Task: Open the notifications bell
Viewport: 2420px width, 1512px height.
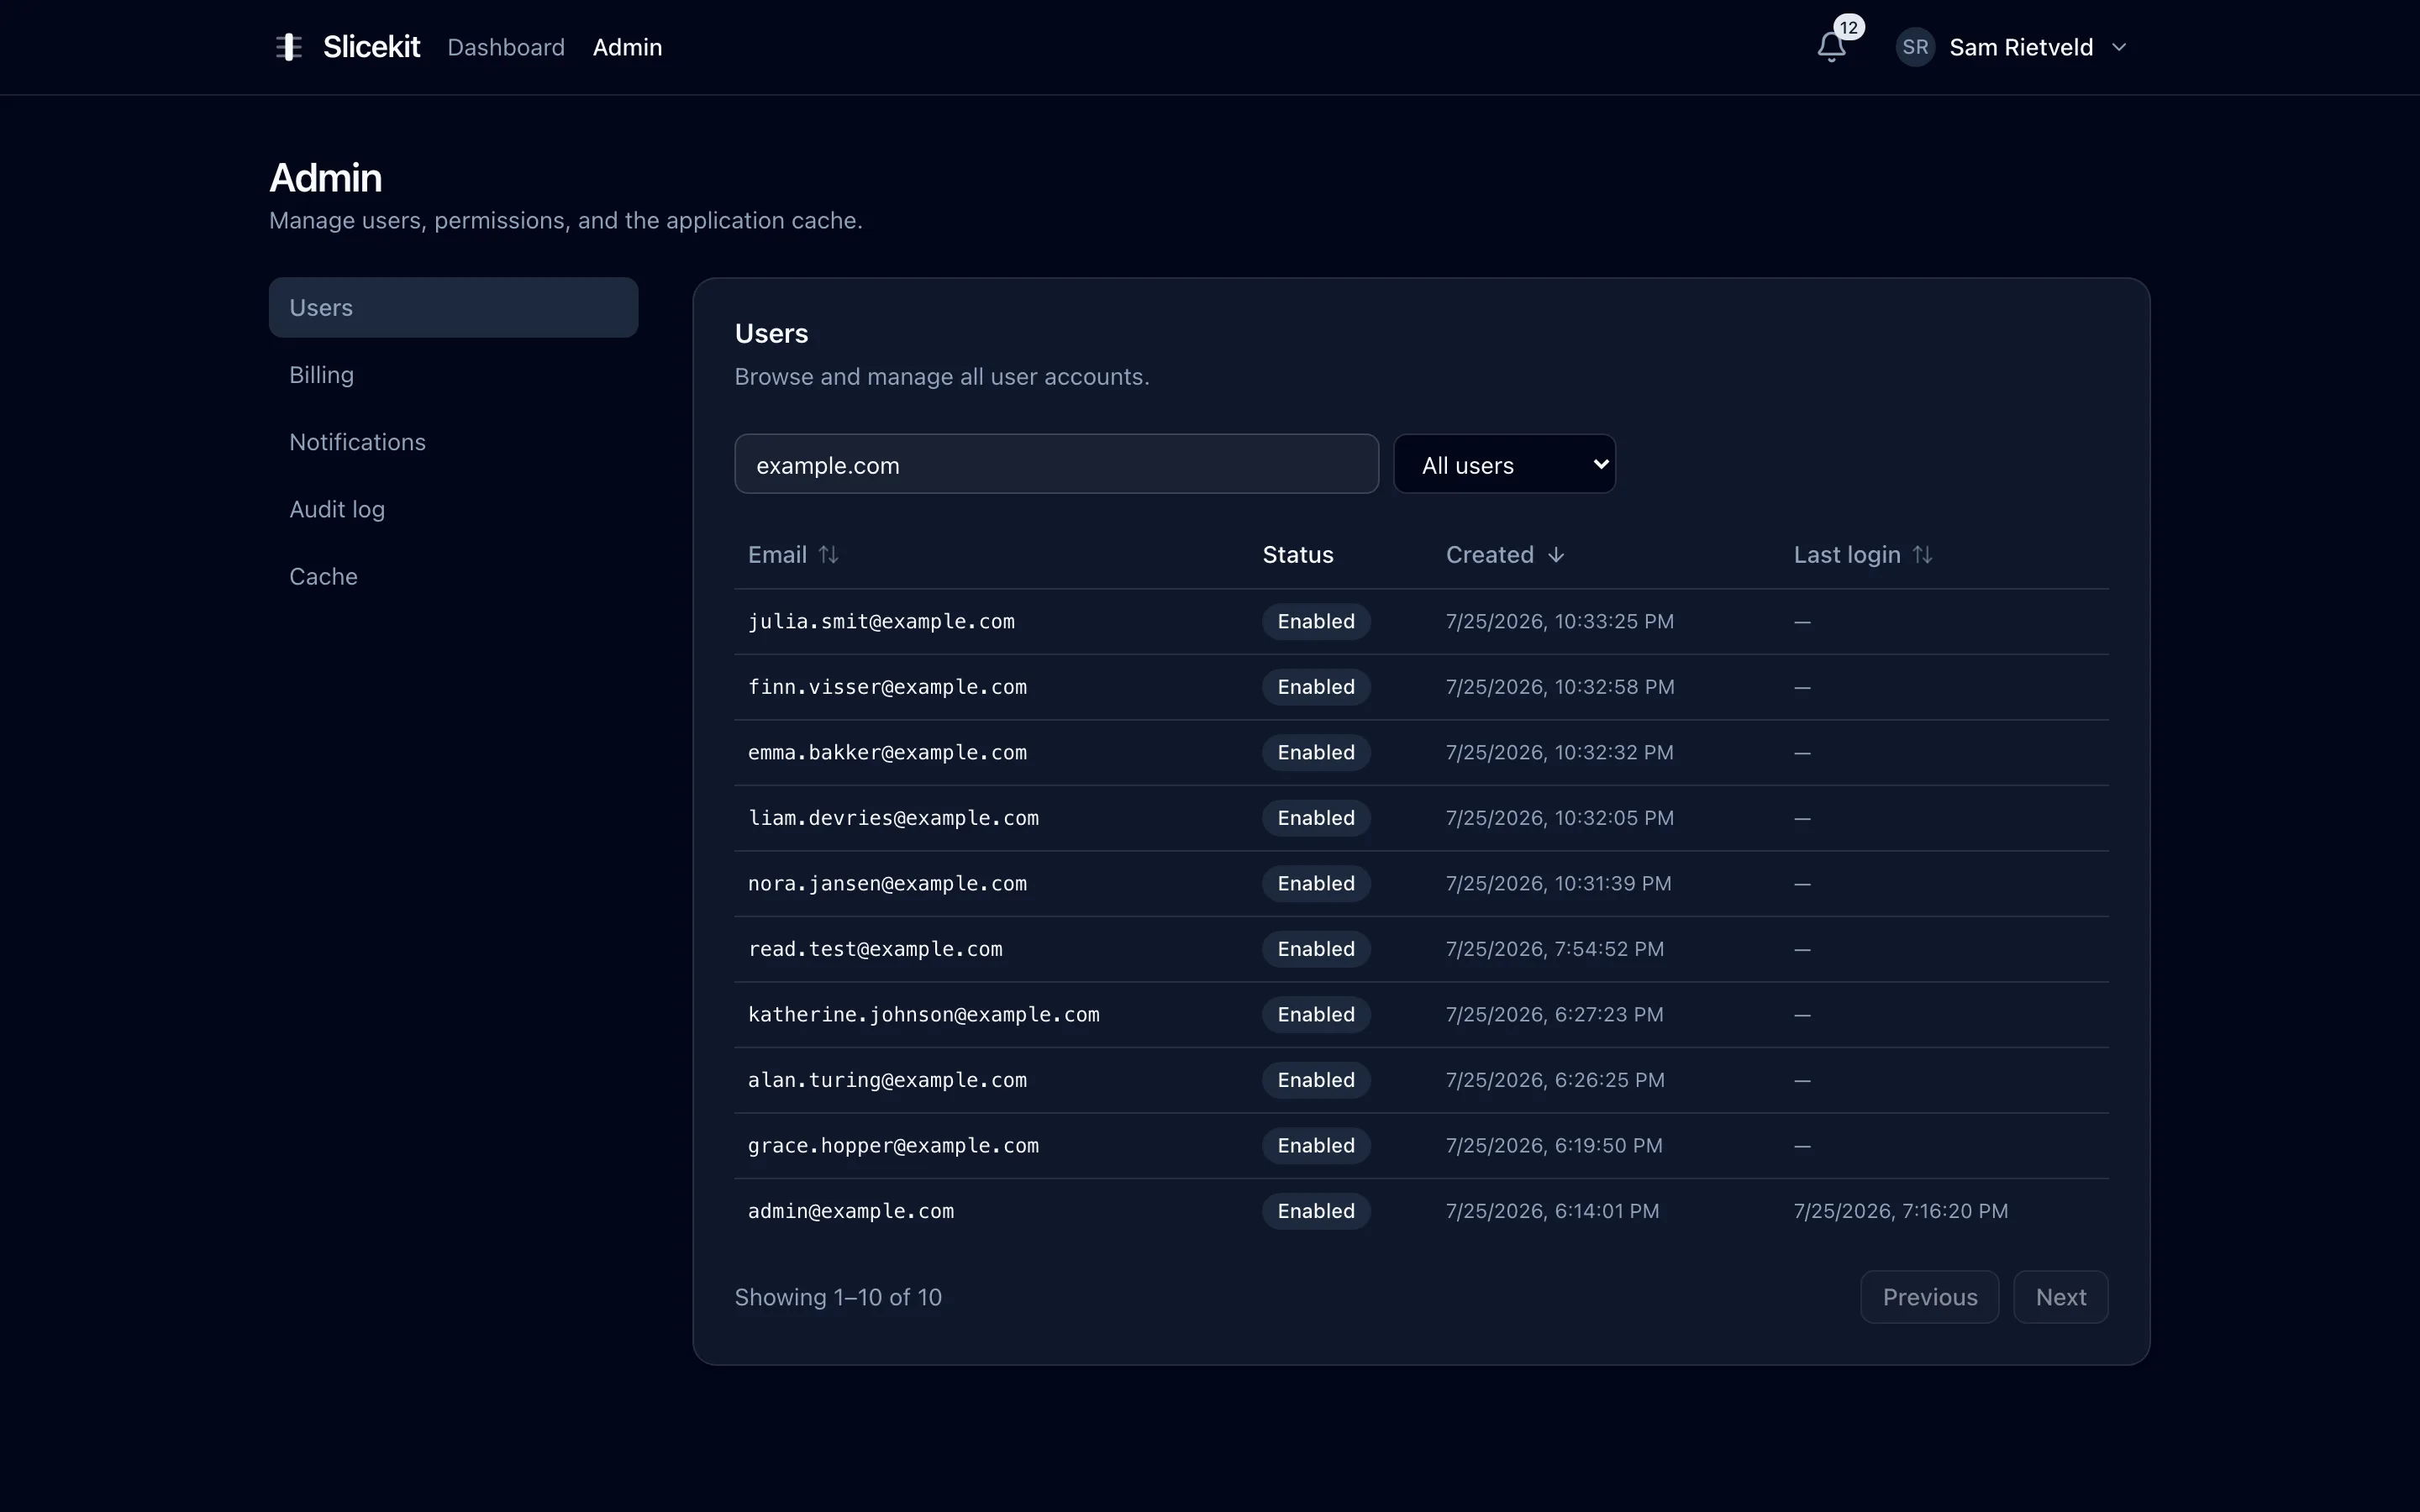Action: pos(1831,47)
